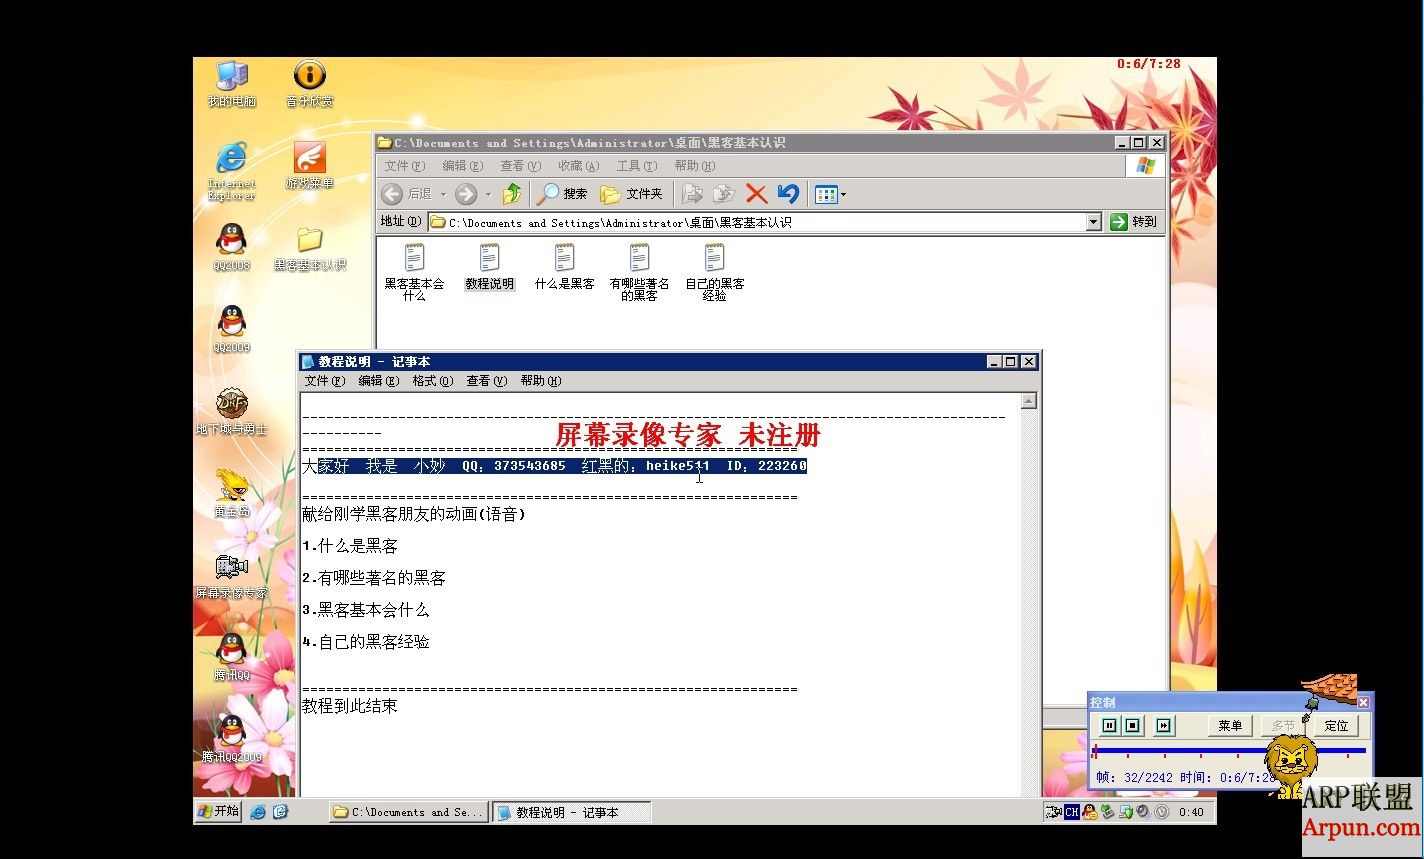Screen dimensions: 1424x859
Task: Expand the 后退 (Back) button history dropdown
Action: tap(442, 193)
